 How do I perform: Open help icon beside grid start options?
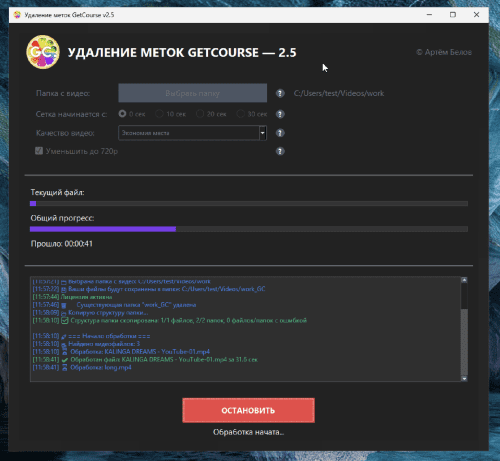(280, 114)
